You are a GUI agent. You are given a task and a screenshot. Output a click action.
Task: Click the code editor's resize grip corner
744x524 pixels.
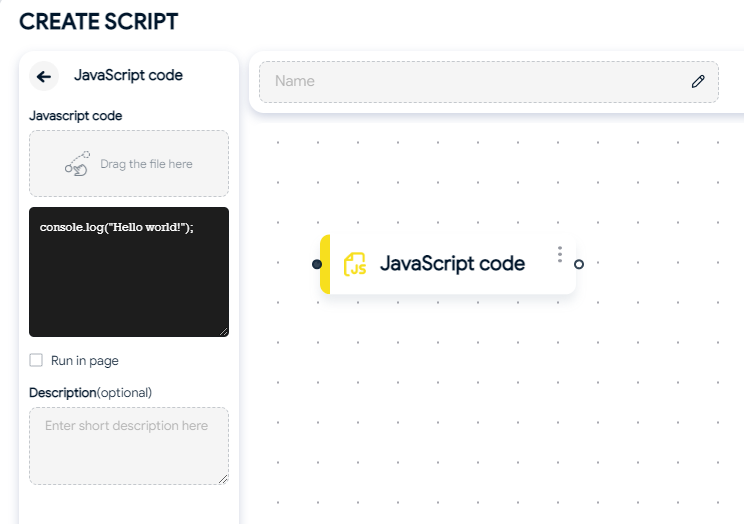click(223, 332)
